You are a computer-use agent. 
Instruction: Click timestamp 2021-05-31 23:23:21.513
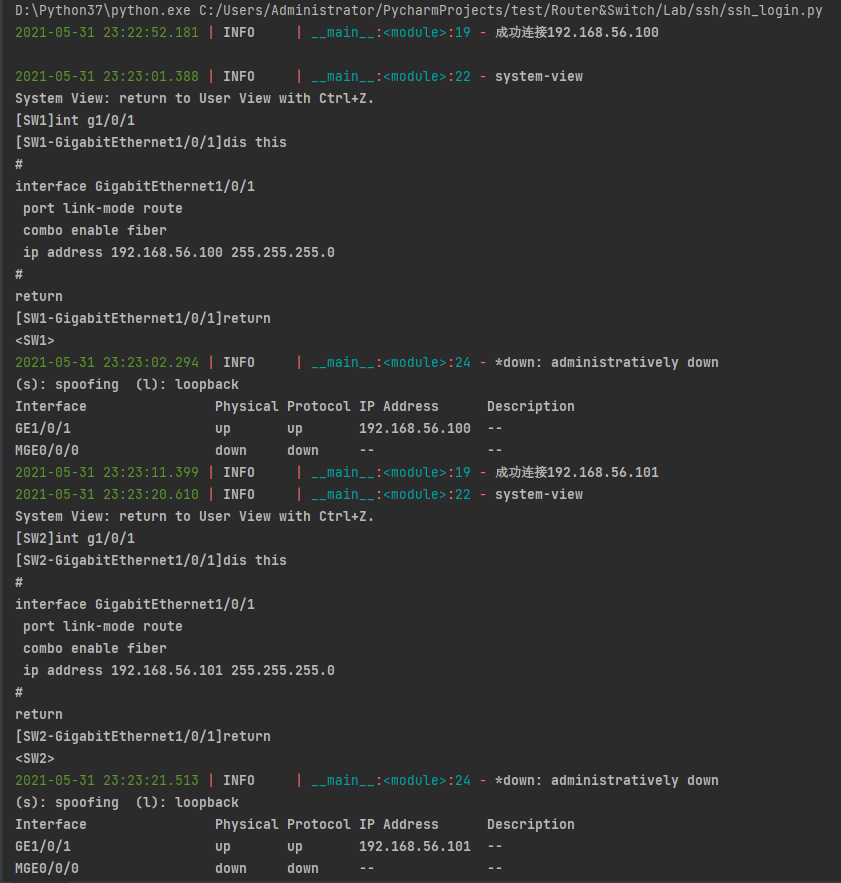(x=106, y=780)
